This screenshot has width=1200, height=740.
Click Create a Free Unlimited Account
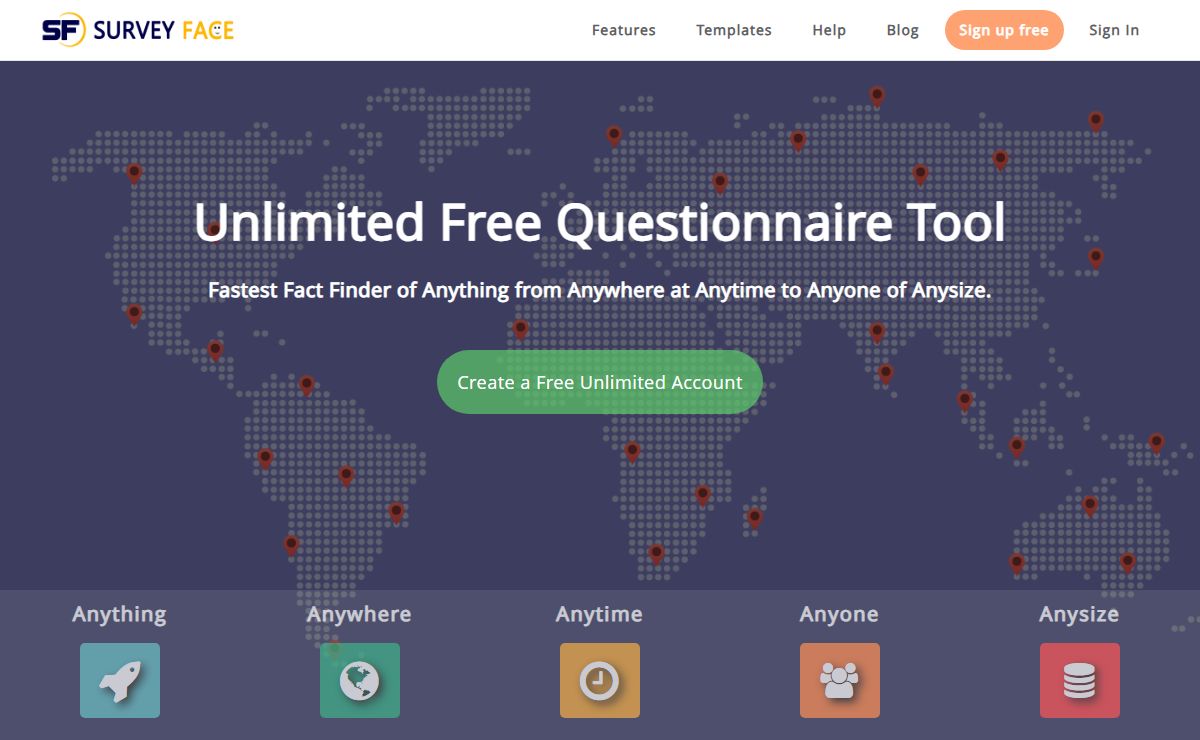click(x=600, y=382)
